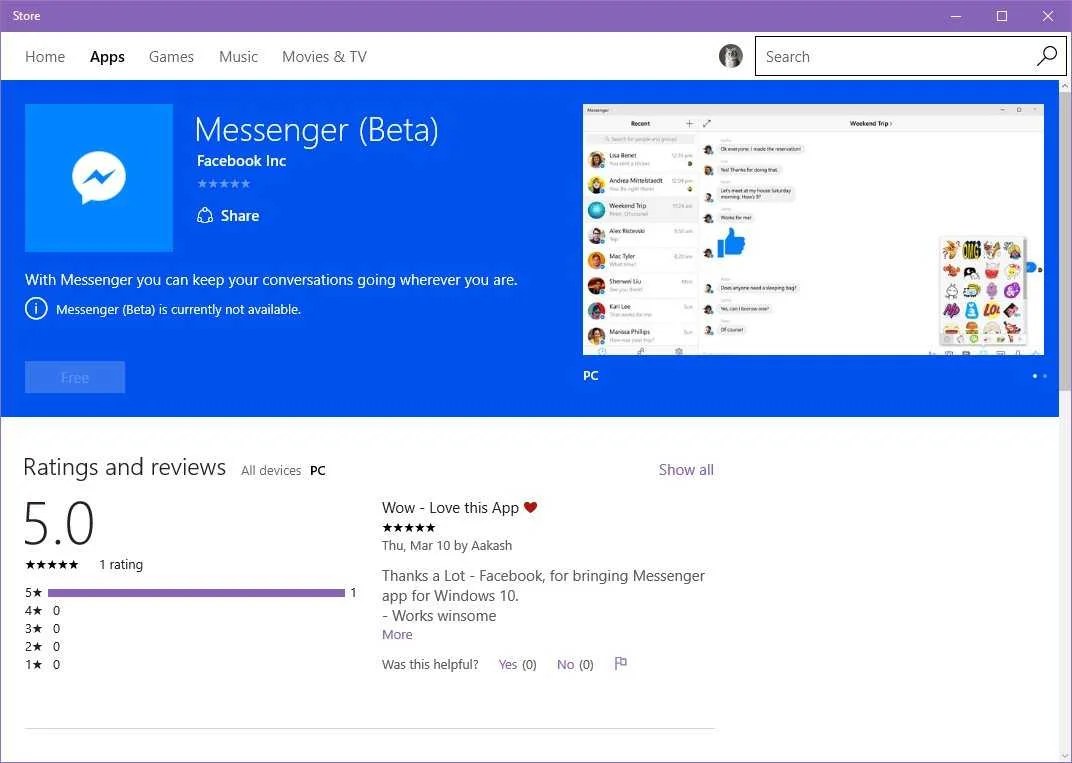1072x763 pixels.
Task: Filter reviews by PC
Action: (x=318, y=470)
